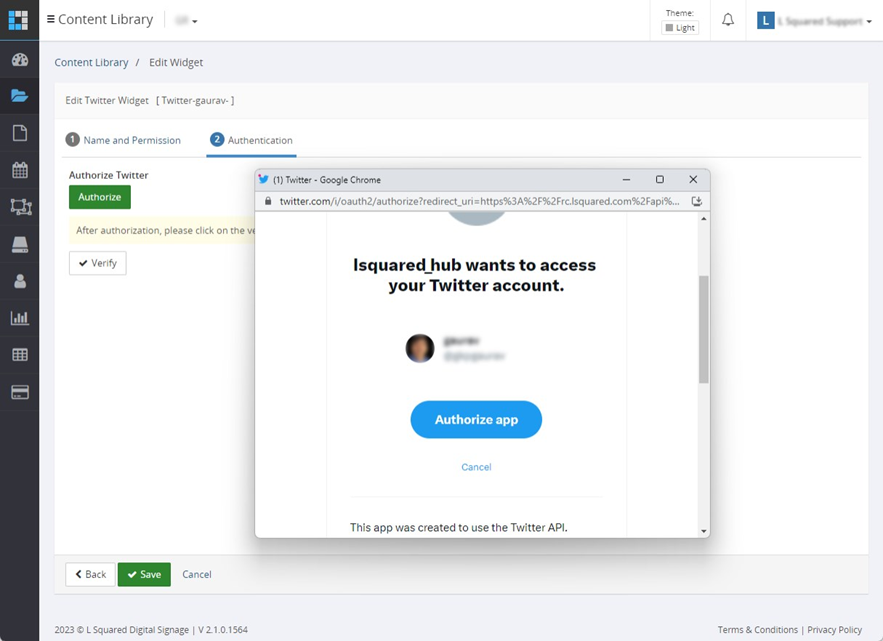Click the user avatar letter L

pos(765,21)
